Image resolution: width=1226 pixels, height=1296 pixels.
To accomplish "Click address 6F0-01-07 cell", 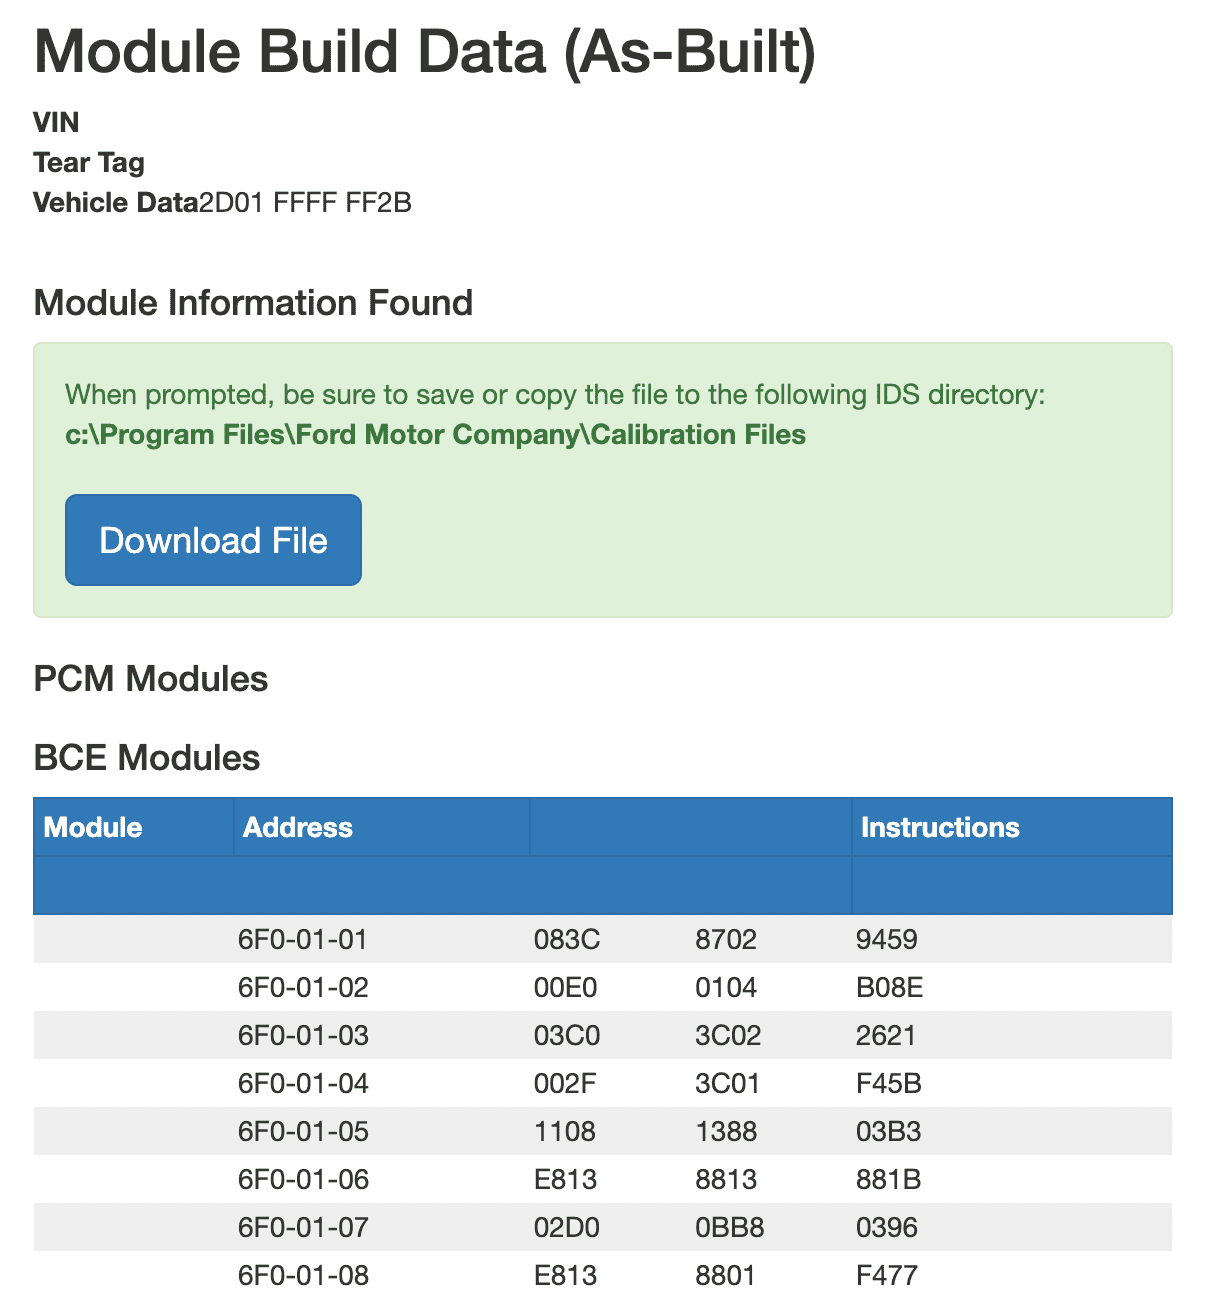I will pyautogui.click(x=303, y=1227).
